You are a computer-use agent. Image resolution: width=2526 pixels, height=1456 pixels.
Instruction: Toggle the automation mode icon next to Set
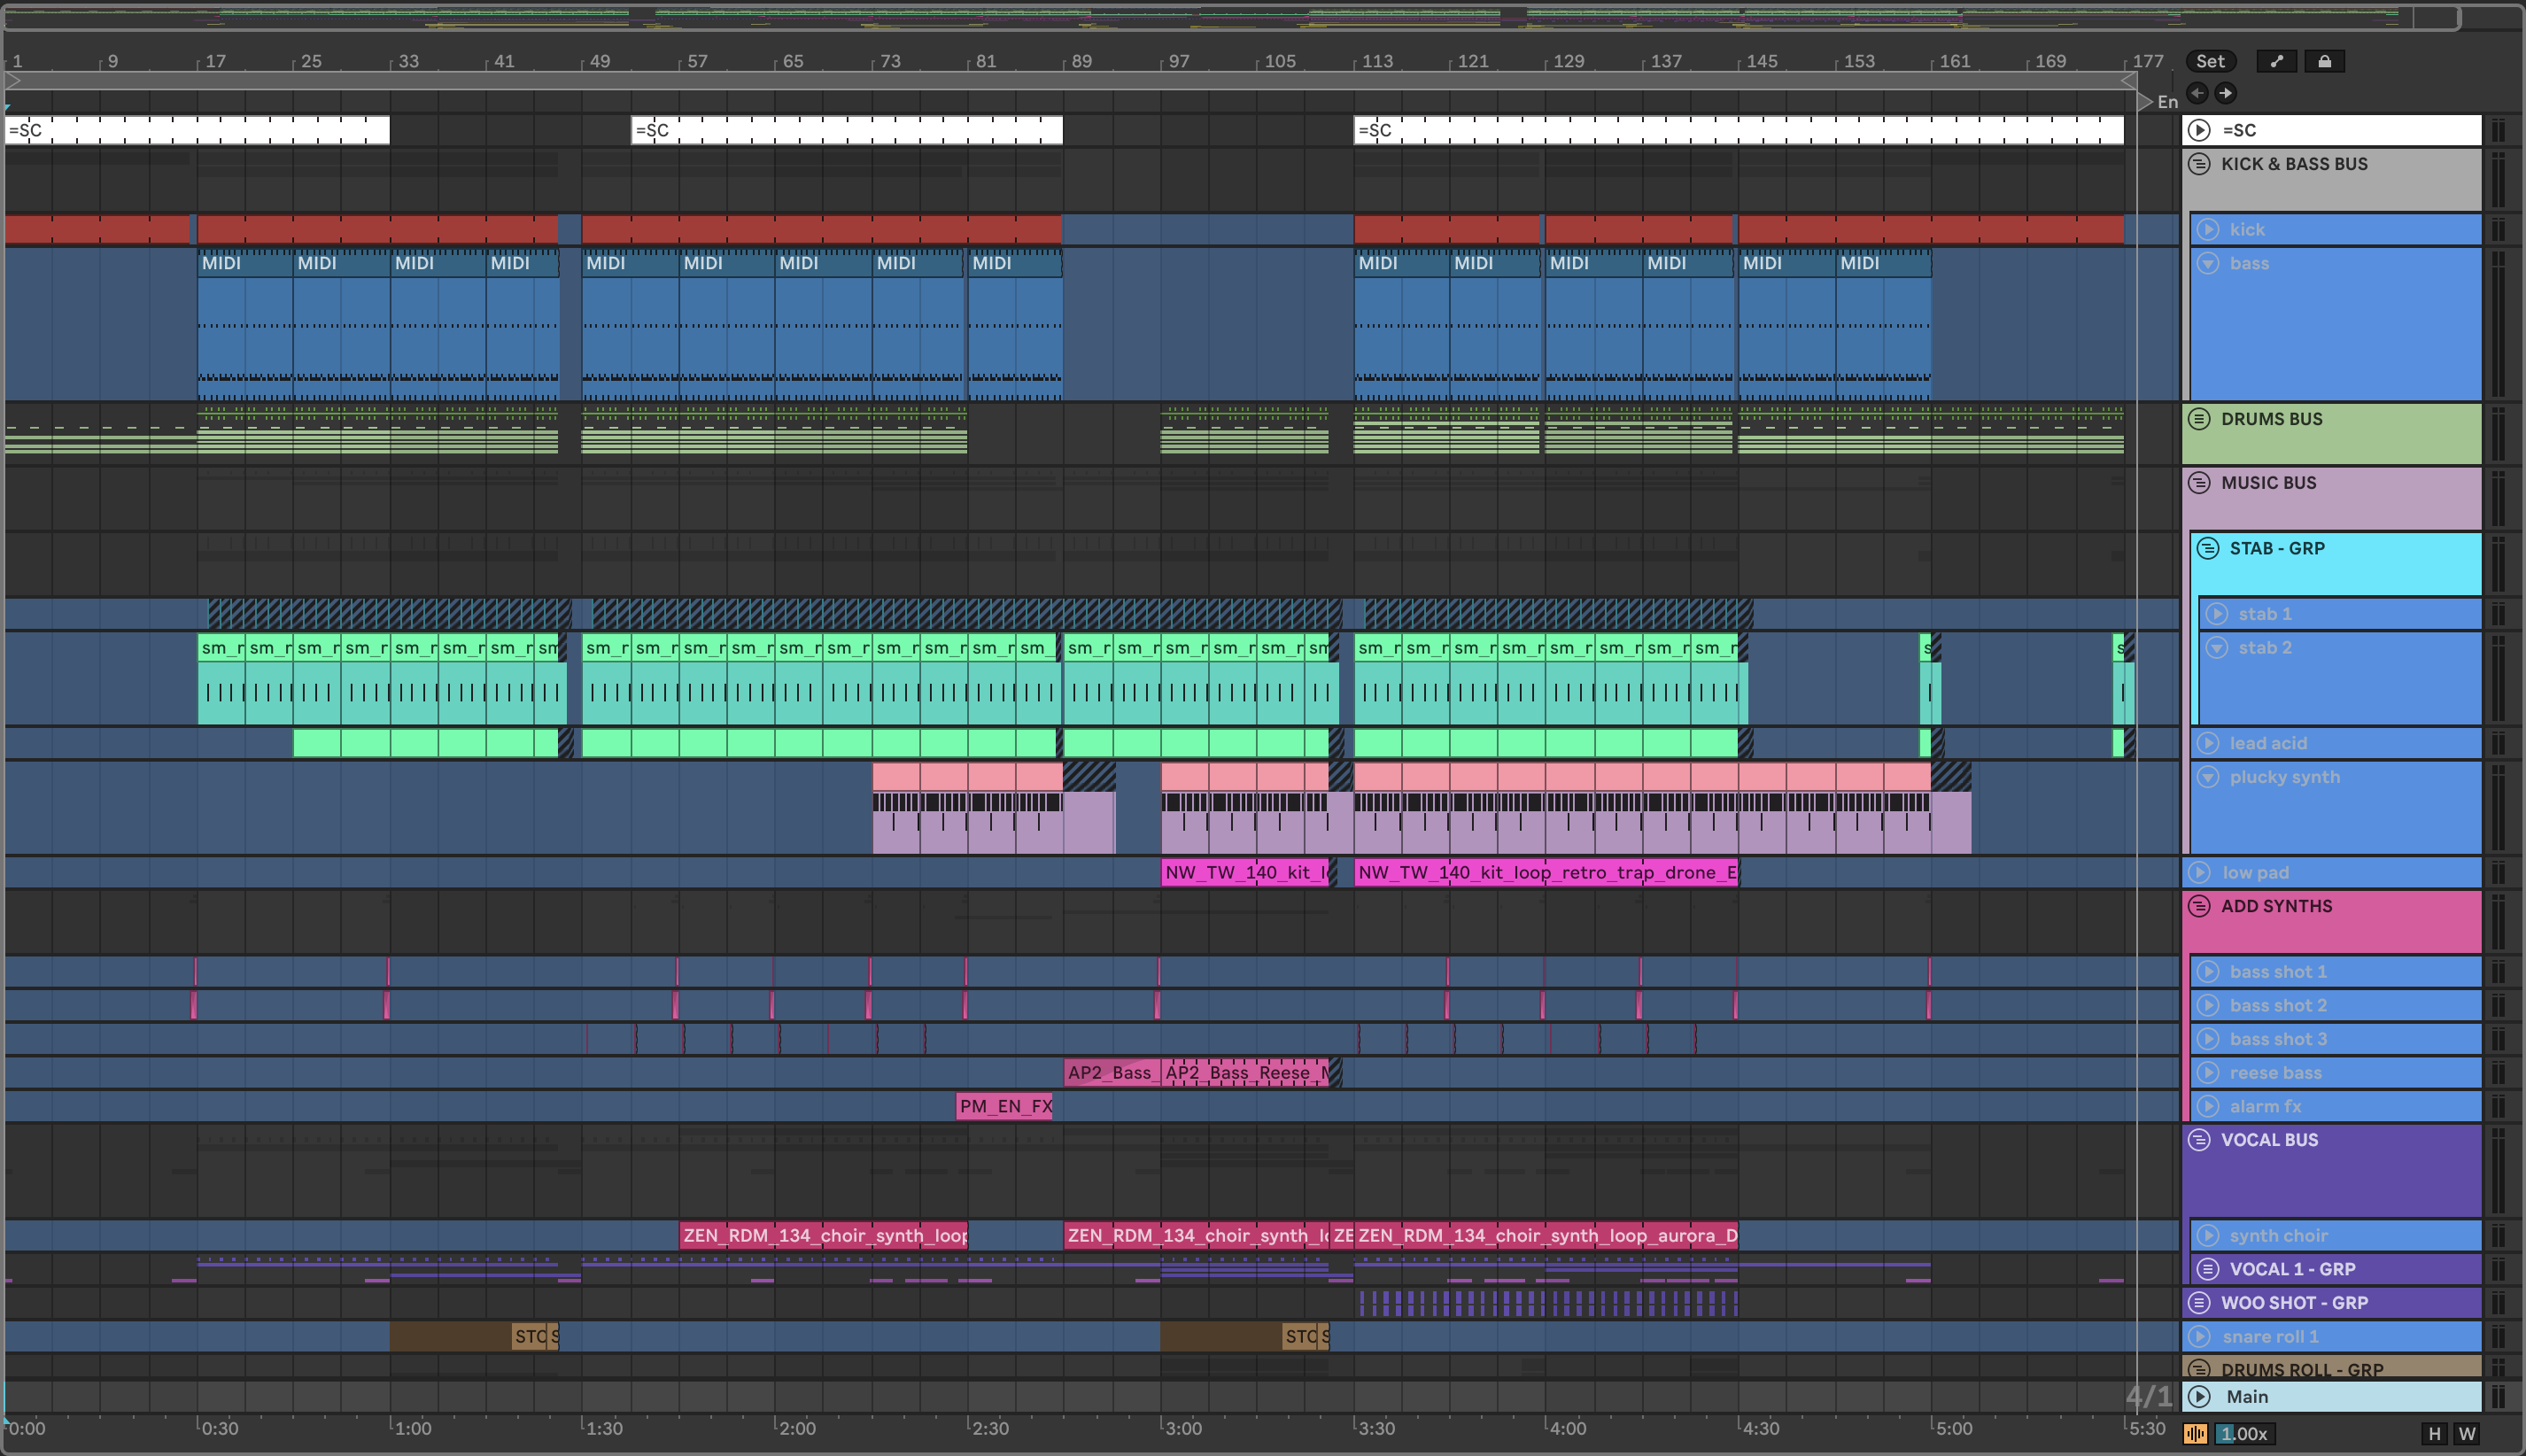[2277, 61]
